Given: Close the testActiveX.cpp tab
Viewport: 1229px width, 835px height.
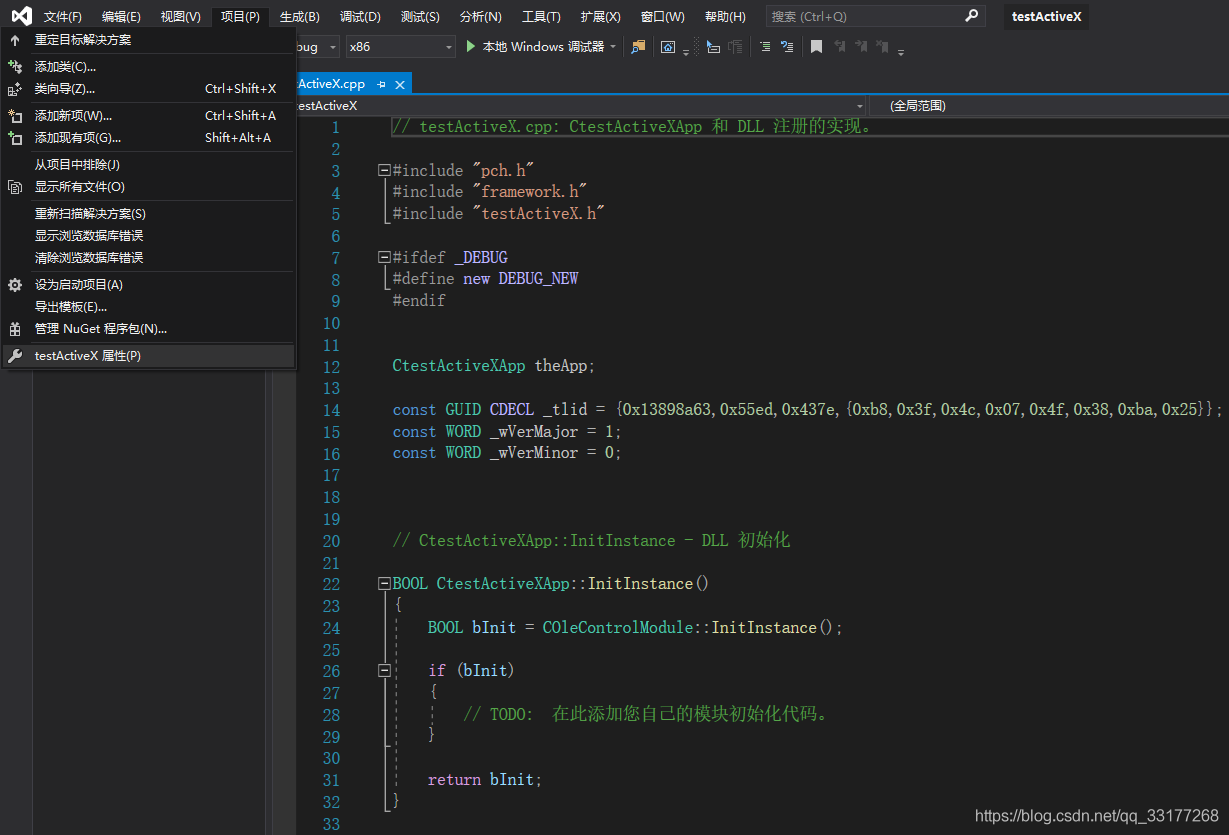Looking at the screenshot, I should point(400,85).
